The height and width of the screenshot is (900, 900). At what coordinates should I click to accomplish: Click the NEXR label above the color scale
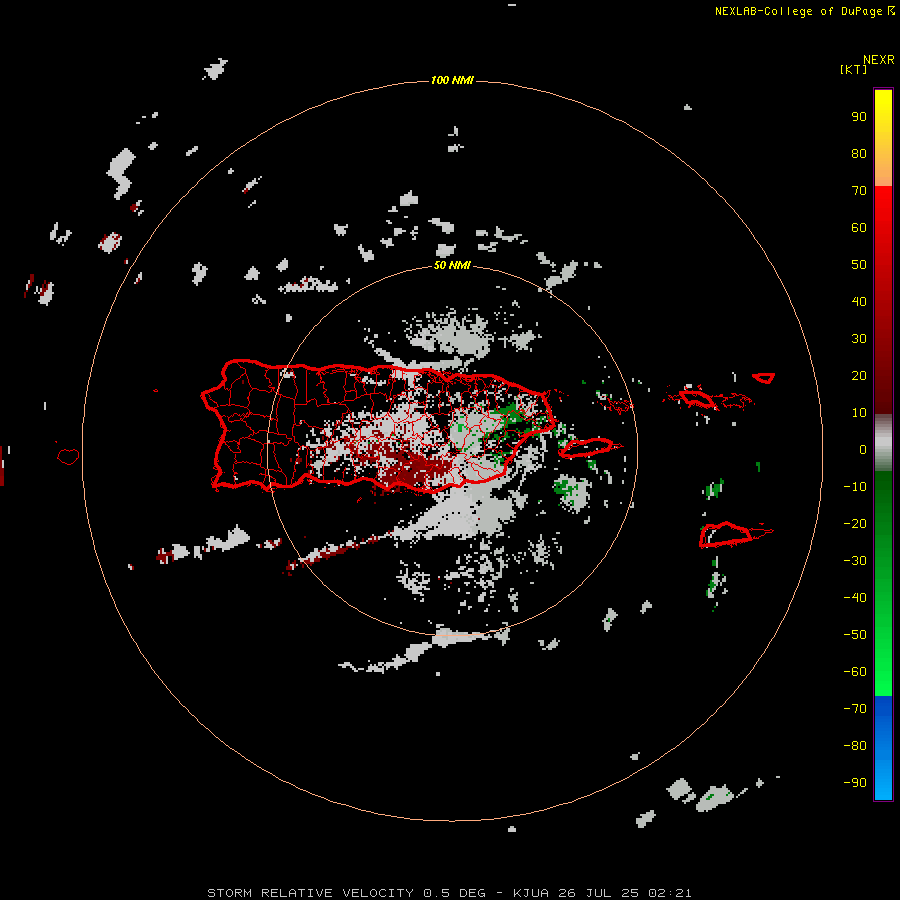[878, 60]
